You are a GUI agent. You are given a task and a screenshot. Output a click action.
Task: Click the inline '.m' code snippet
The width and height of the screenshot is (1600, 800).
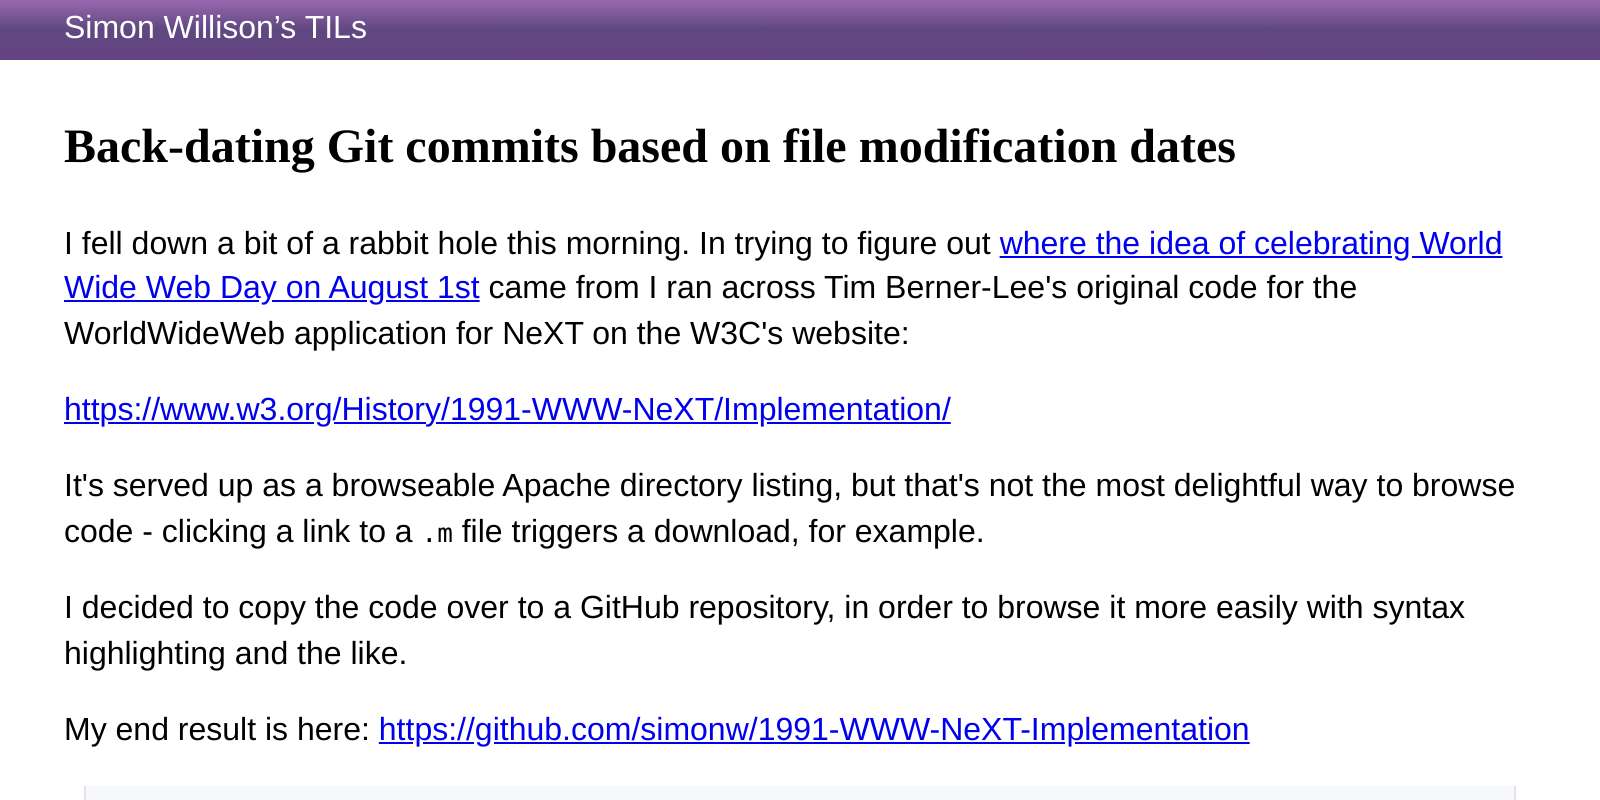[x=437, y=533]
